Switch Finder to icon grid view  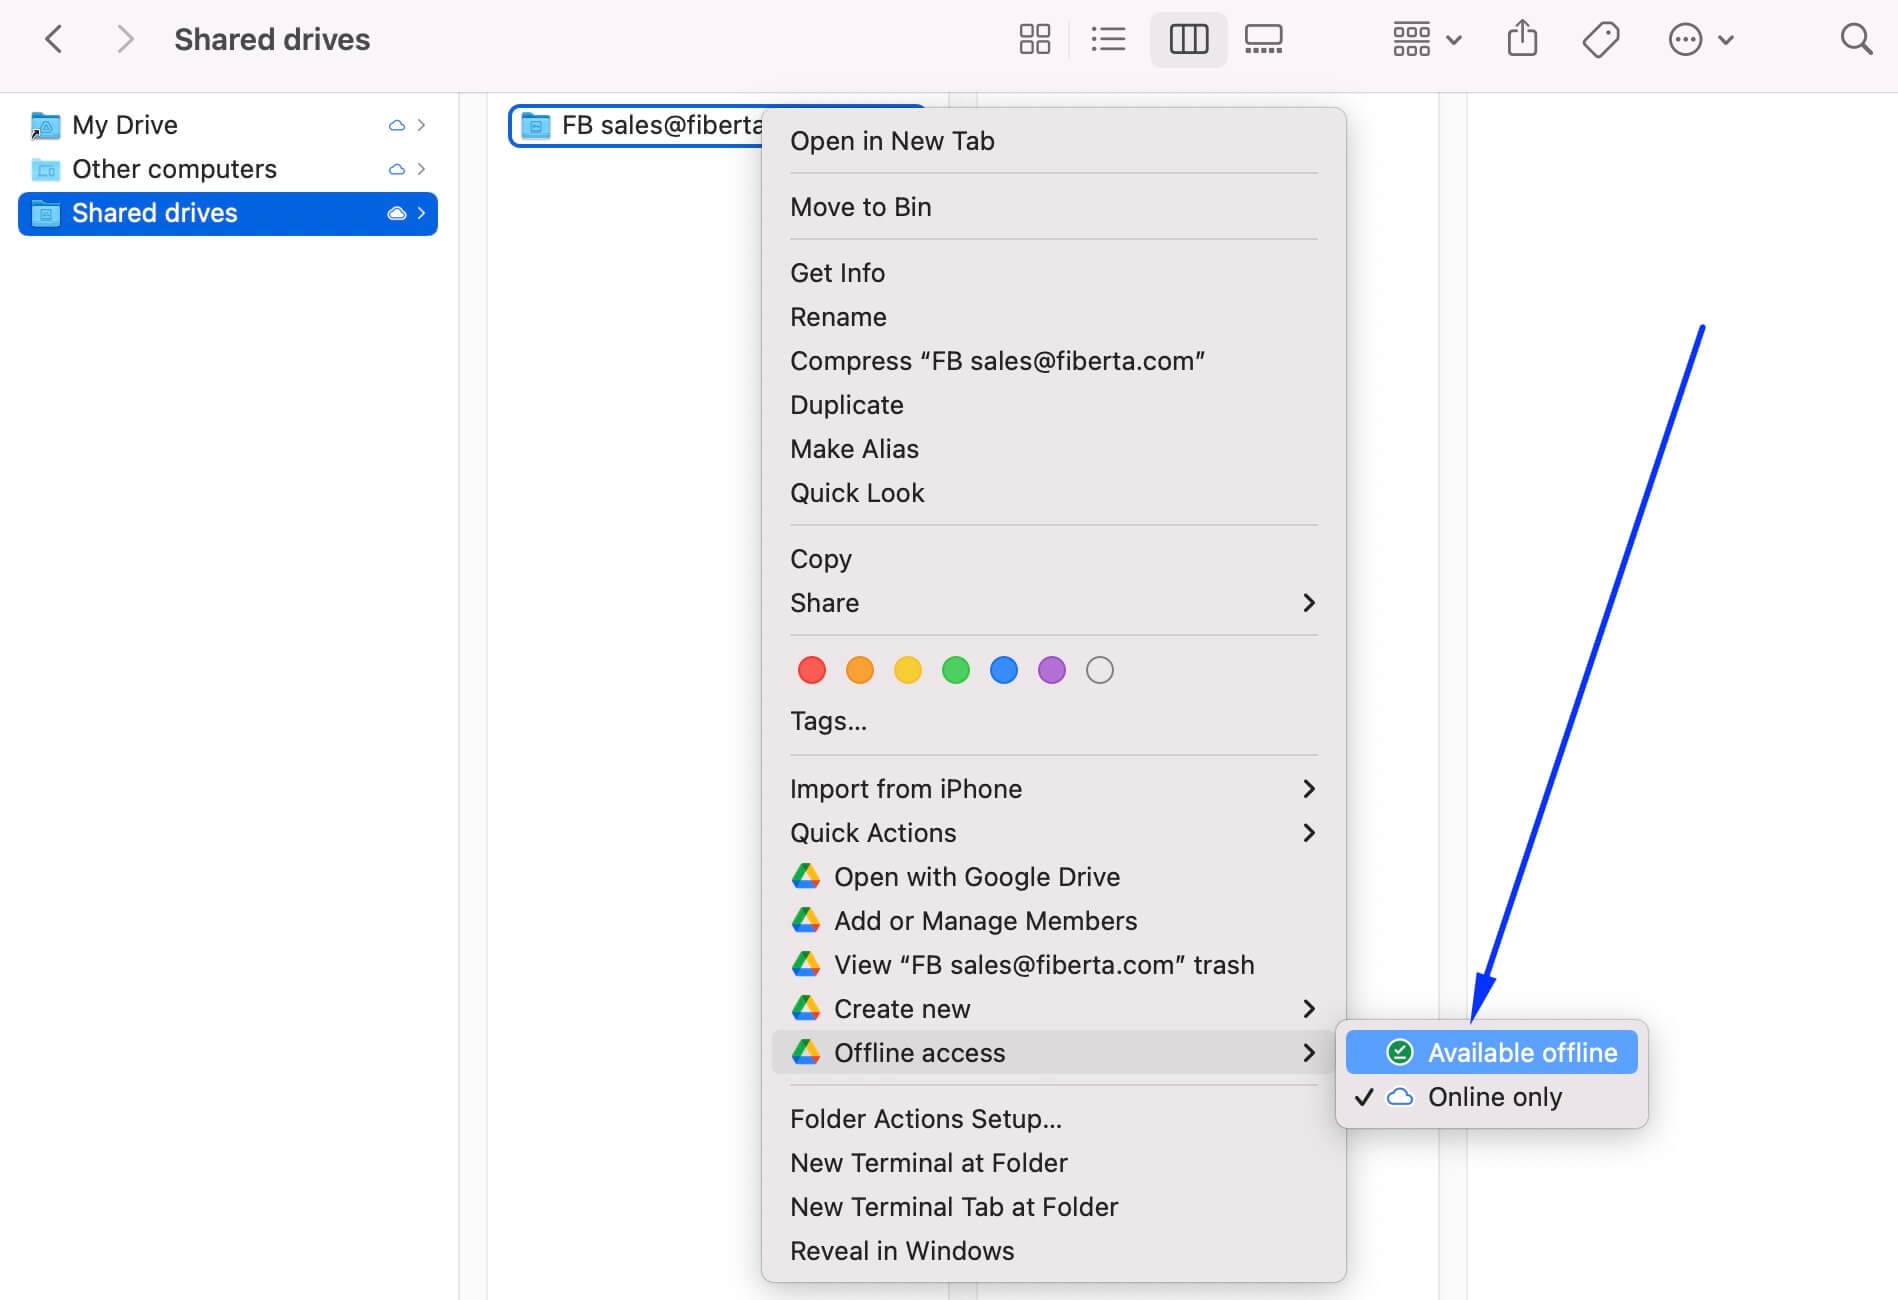pos(1034,40)
